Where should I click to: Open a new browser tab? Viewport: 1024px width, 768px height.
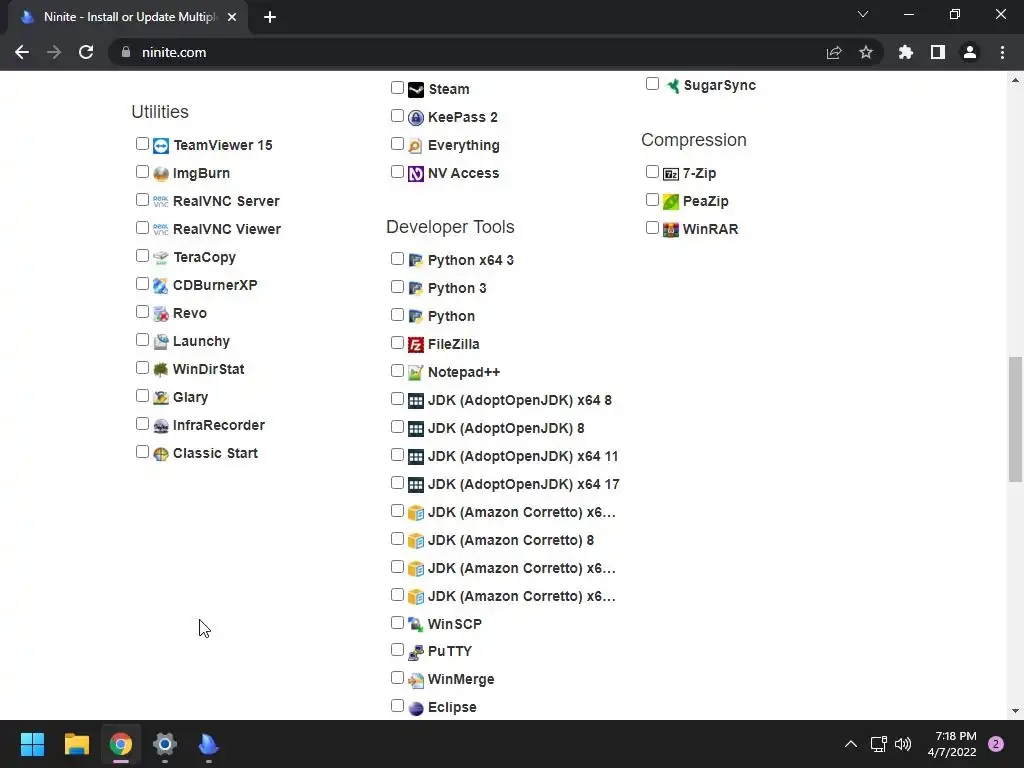(270, 17)
